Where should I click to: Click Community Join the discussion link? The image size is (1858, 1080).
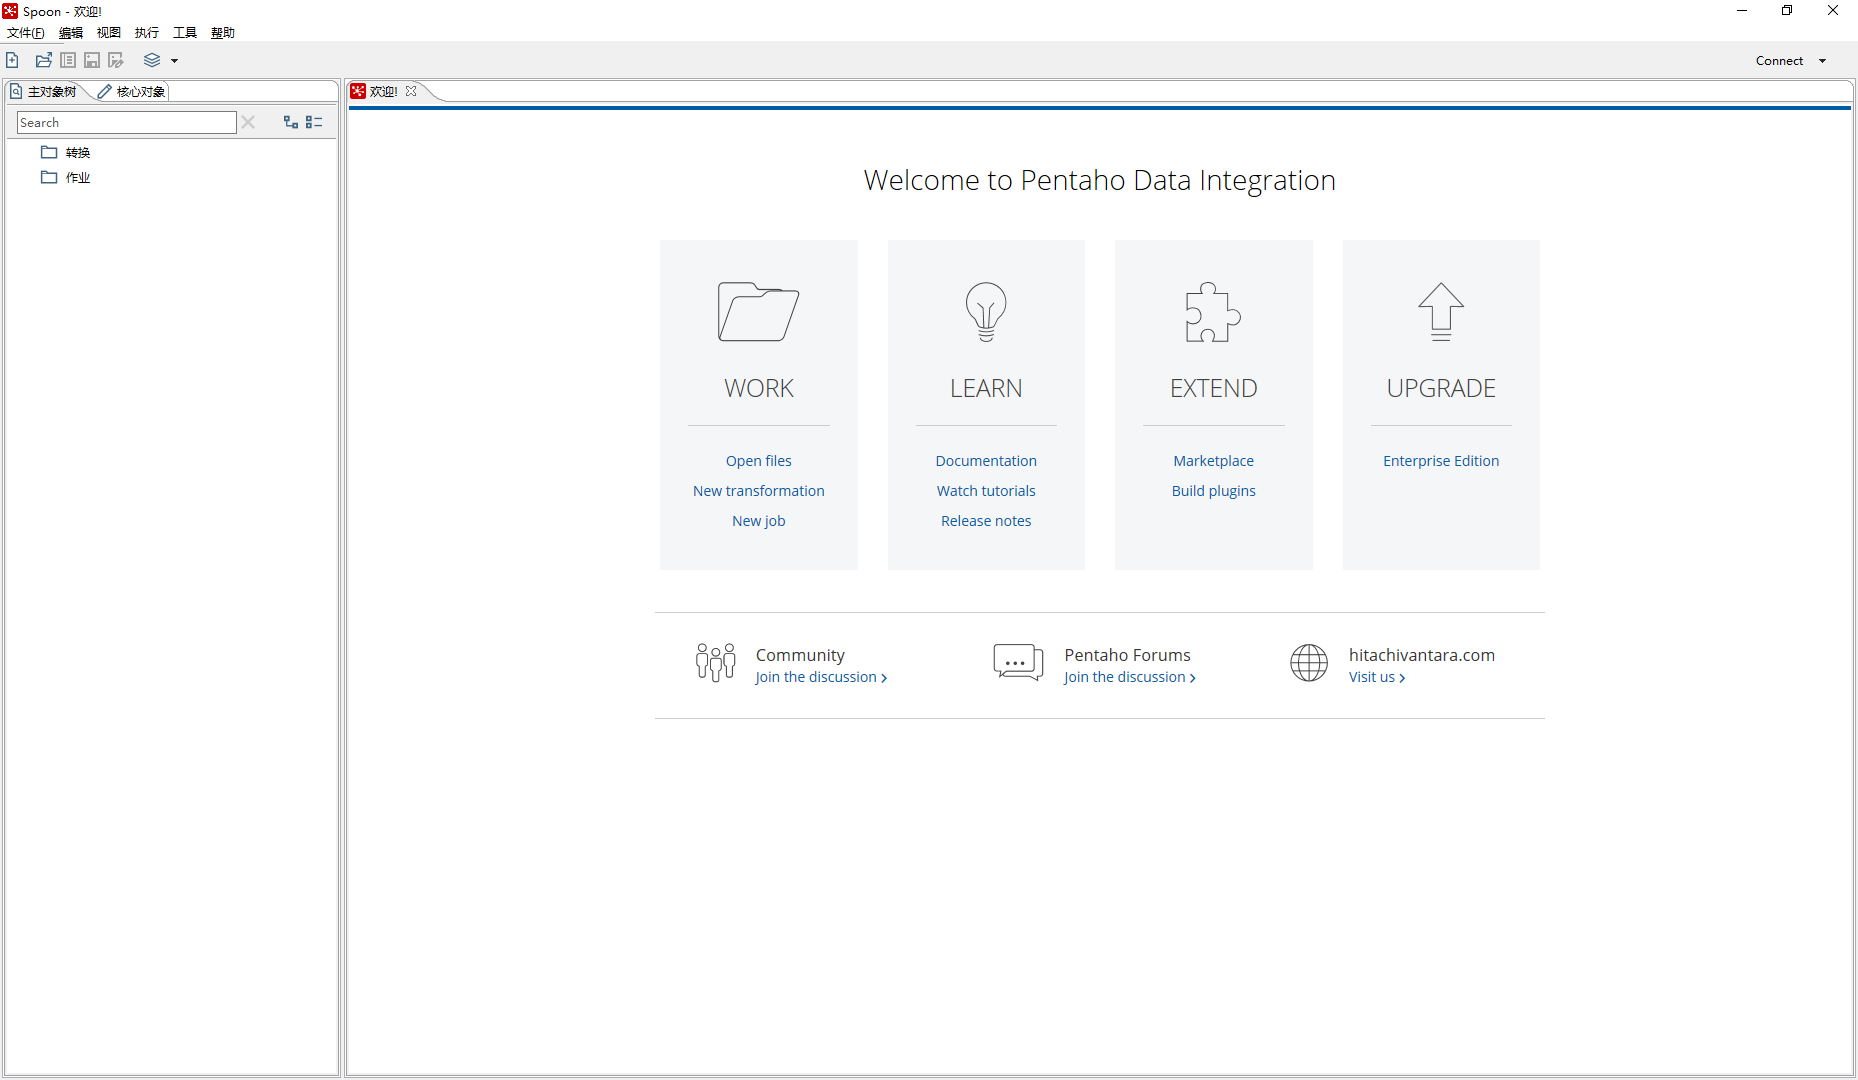point(821,677)
